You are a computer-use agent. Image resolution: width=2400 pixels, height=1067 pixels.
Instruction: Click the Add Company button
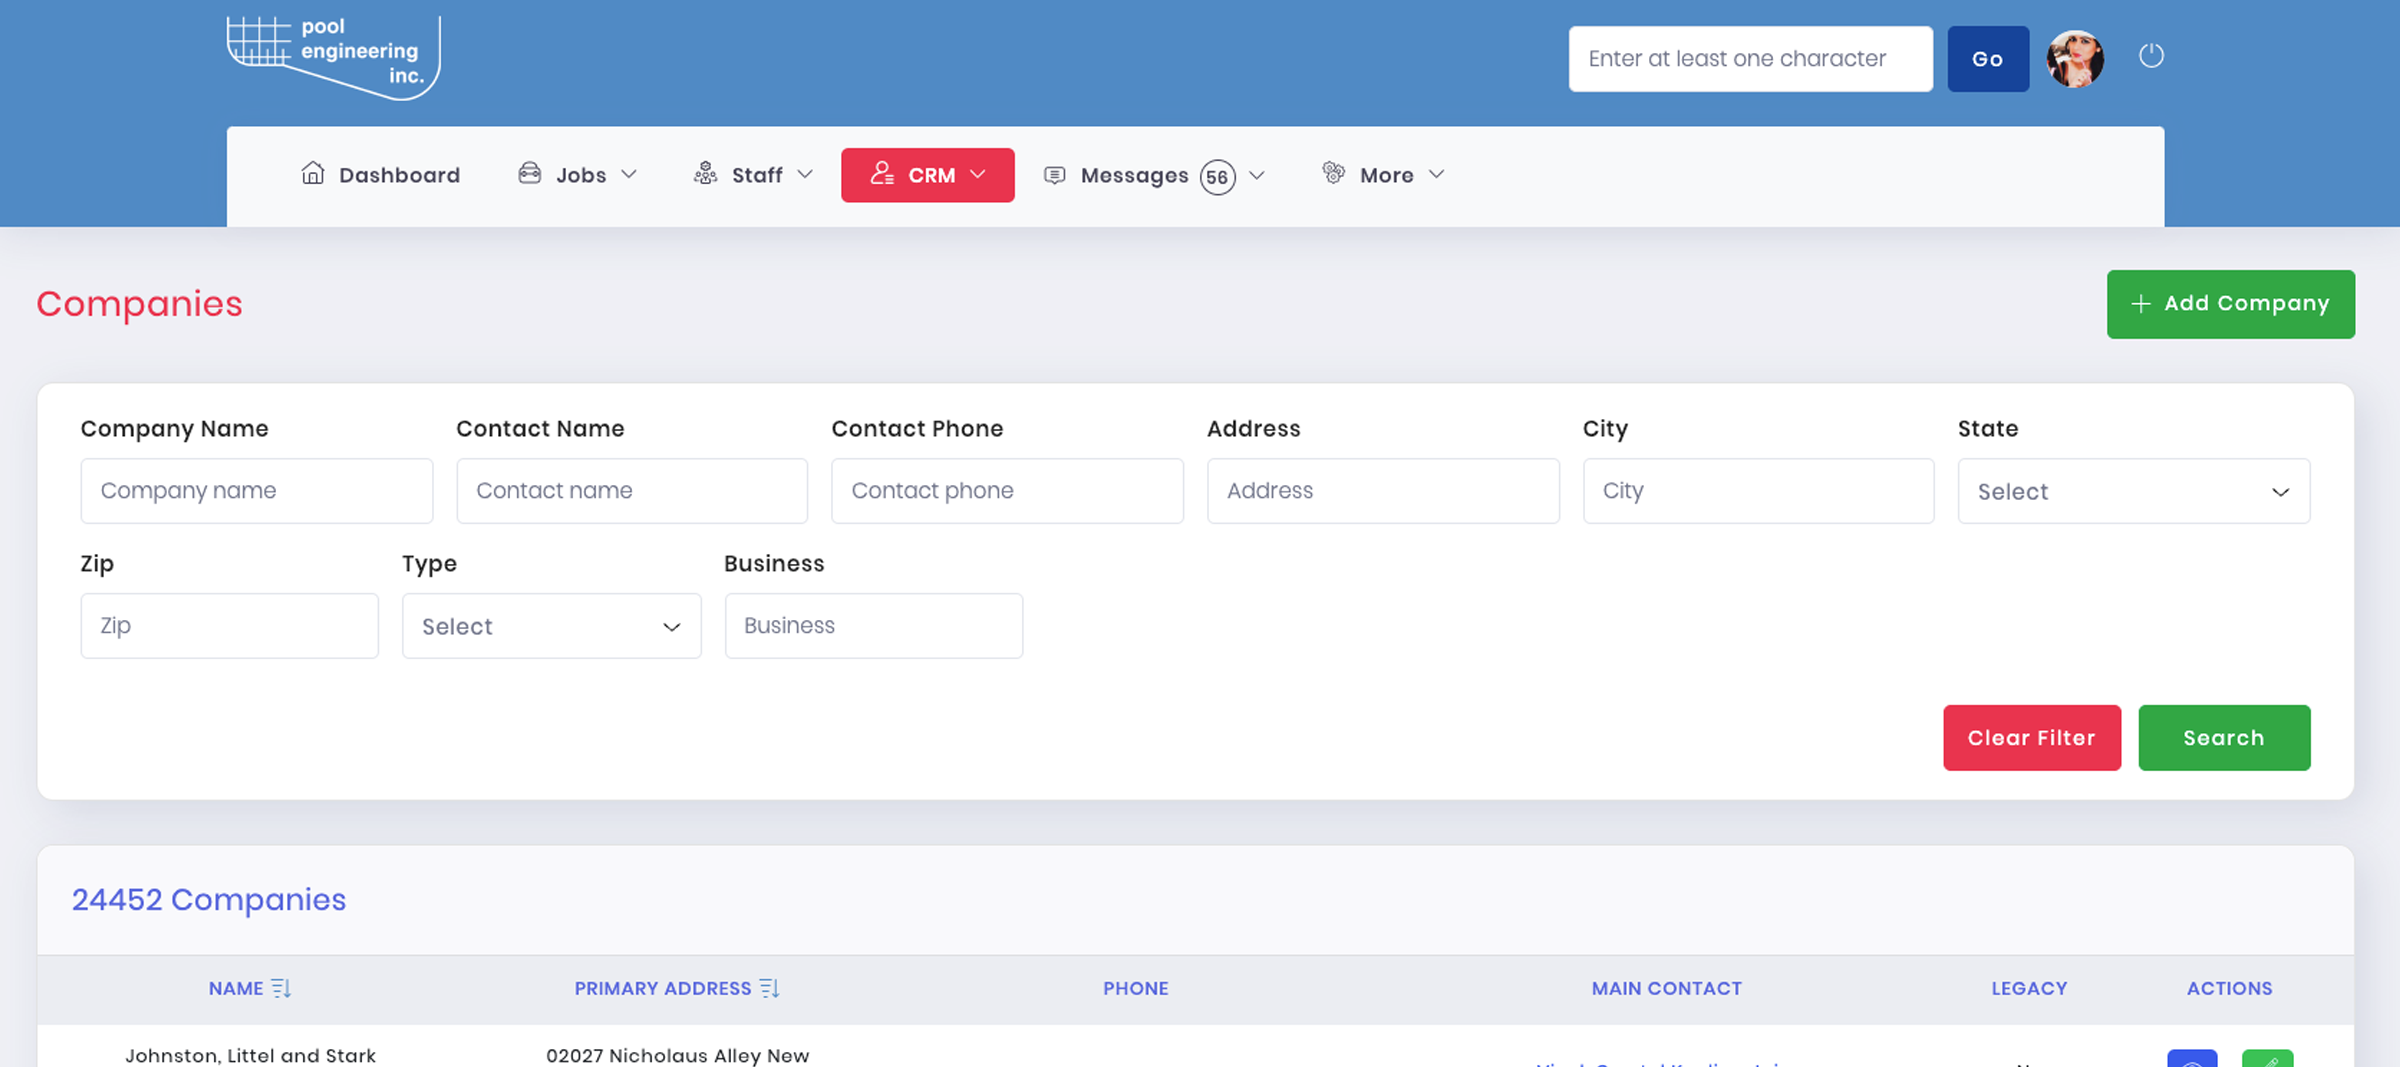click(2230, 304)
